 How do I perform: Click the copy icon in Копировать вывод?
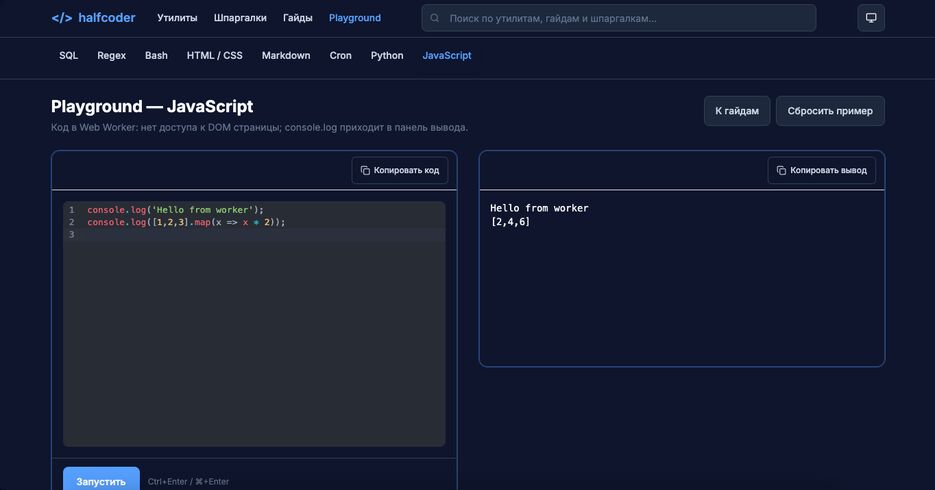click(x=781, y=170)
